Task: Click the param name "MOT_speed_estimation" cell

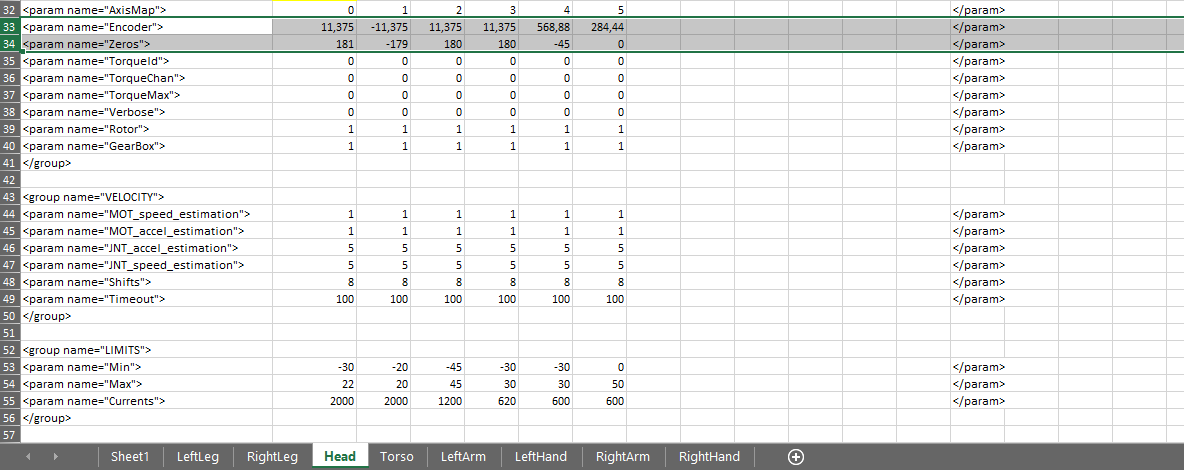Action: point(136,214)
